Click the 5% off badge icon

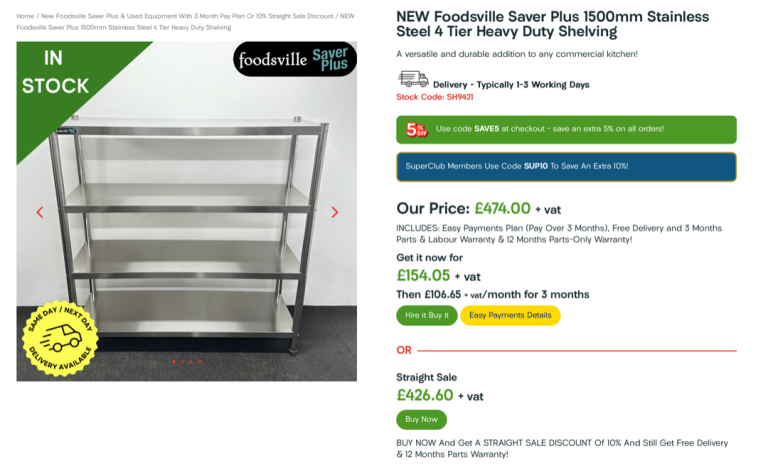click(416, 129)
